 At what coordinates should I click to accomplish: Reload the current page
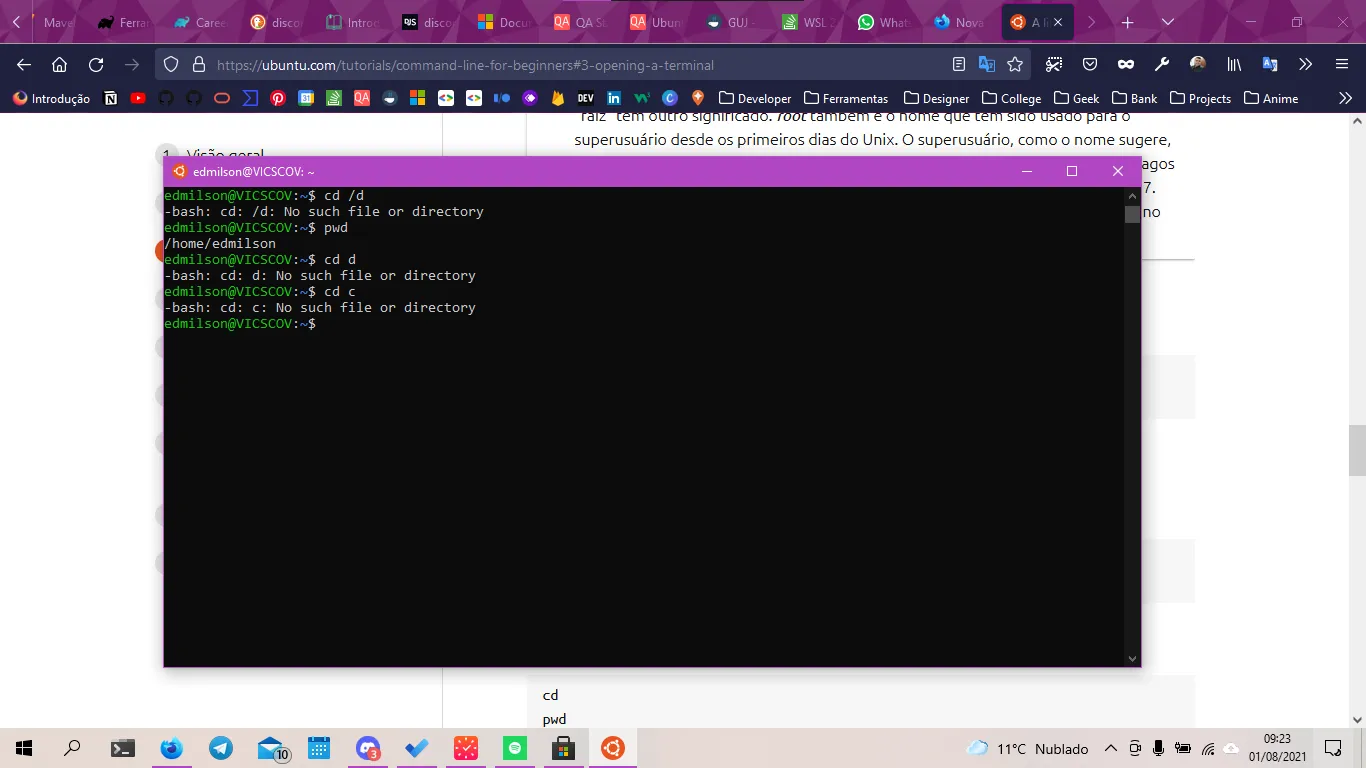(x=96, y=65)
